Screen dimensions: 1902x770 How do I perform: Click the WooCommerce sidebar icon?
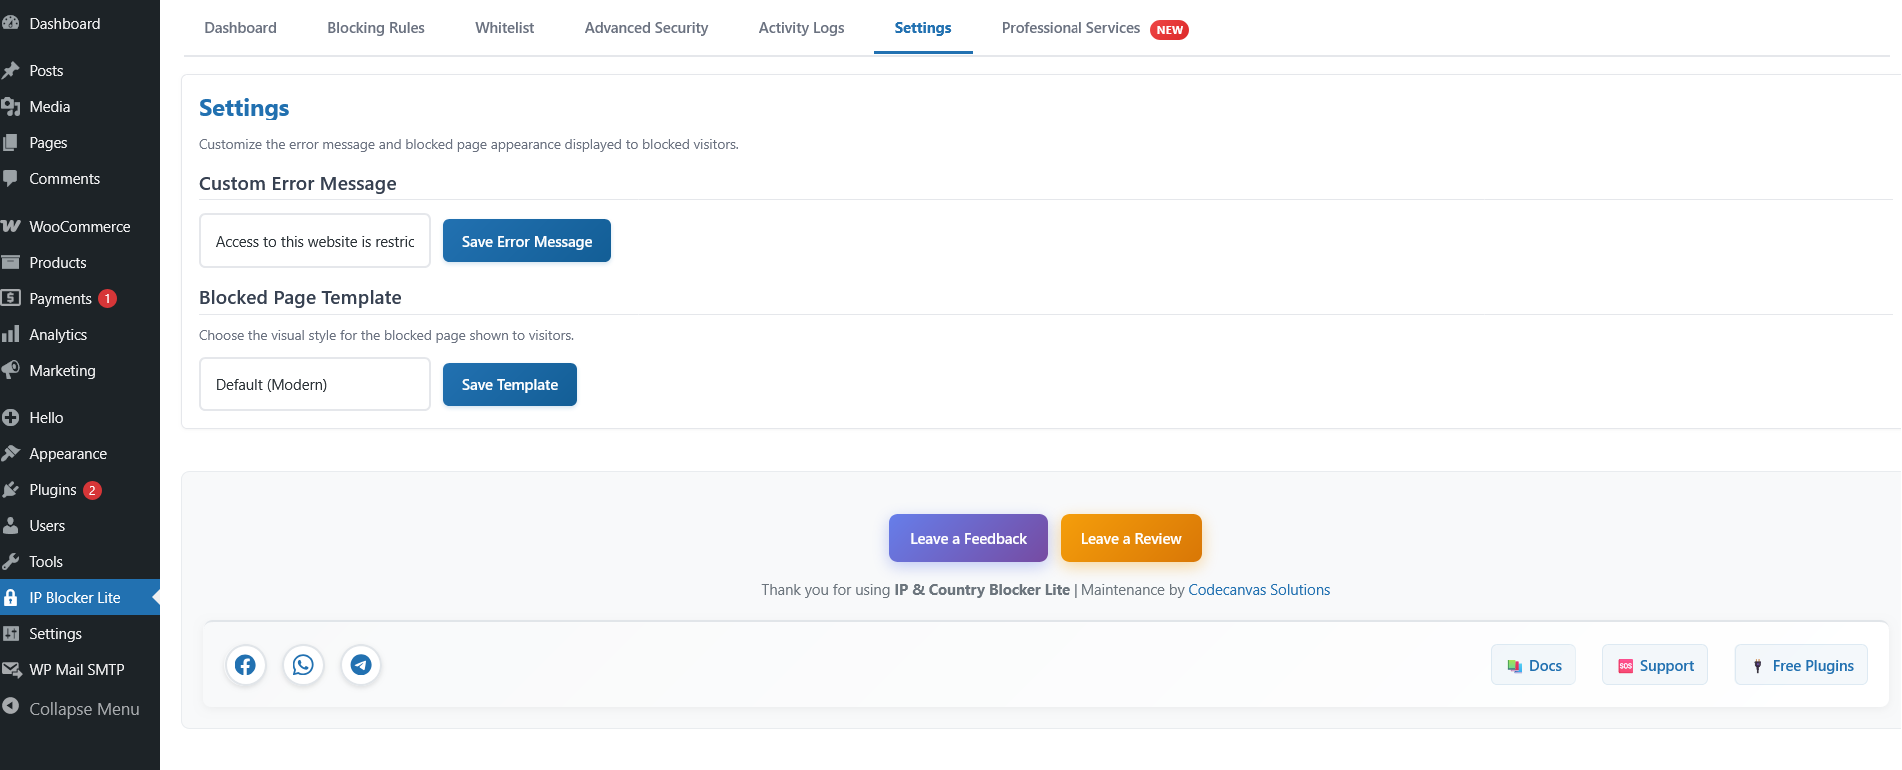[11, 227]
